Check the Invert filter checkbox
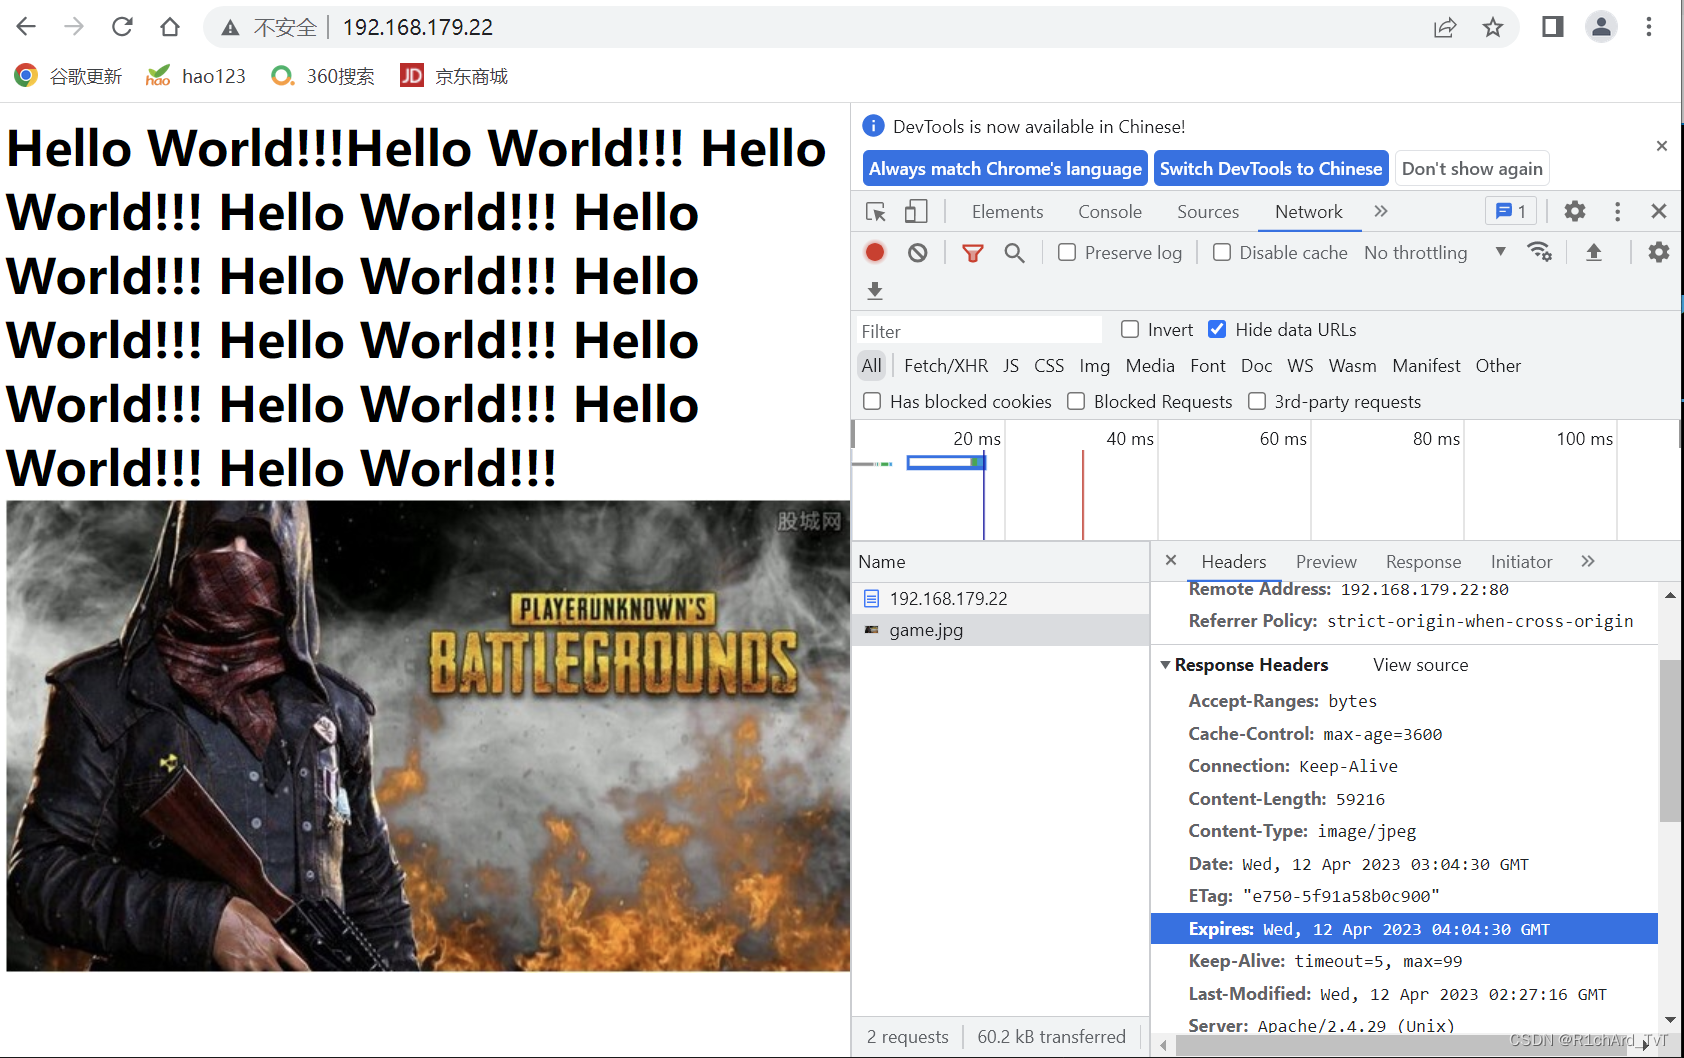 point(1130,329)
